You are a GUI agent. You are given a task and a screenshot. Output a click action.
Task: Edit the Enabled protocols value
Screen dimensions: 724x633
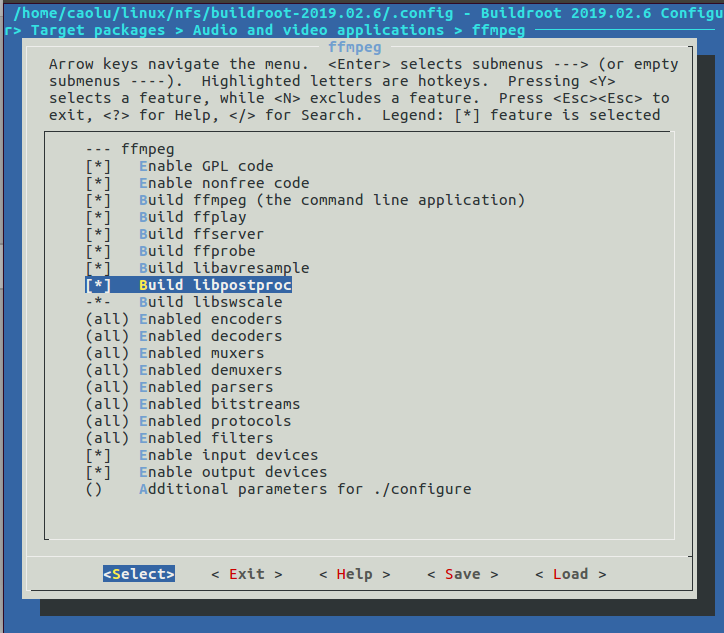coord(189,422)
